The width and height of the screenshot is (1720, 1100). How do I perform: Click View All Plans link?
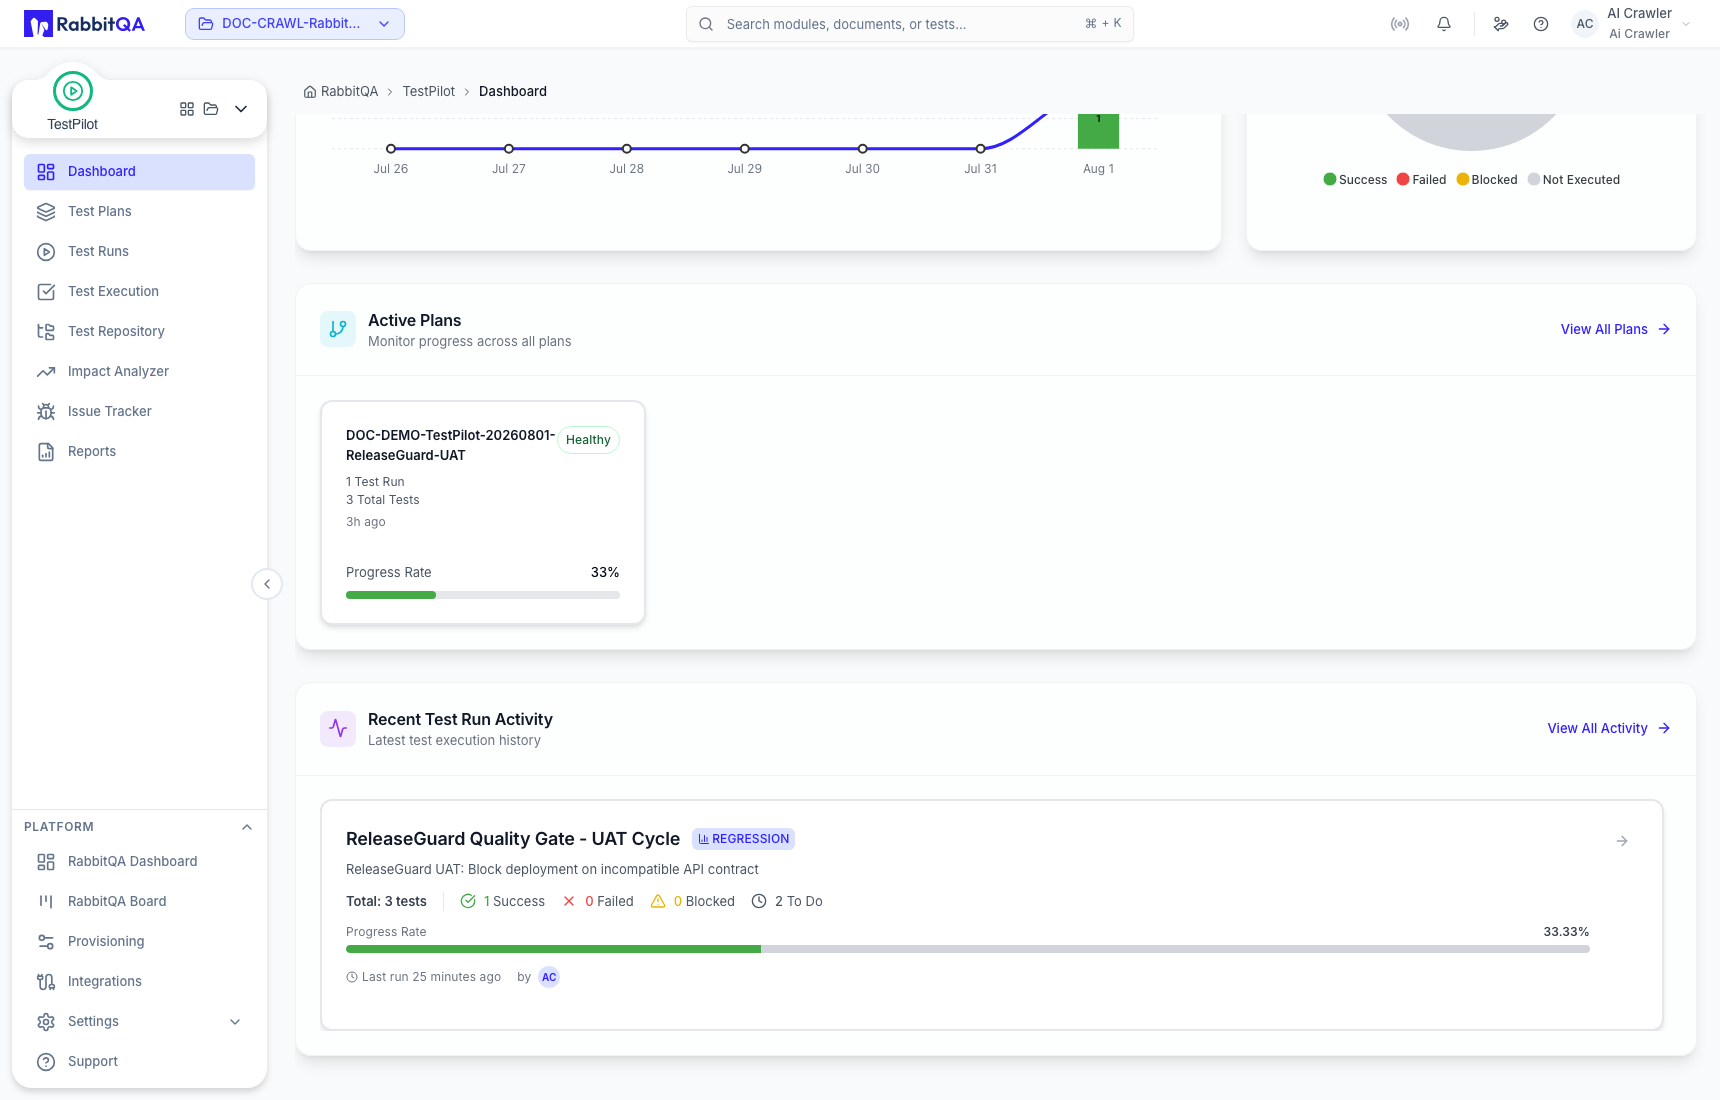tap(1615, 329)
